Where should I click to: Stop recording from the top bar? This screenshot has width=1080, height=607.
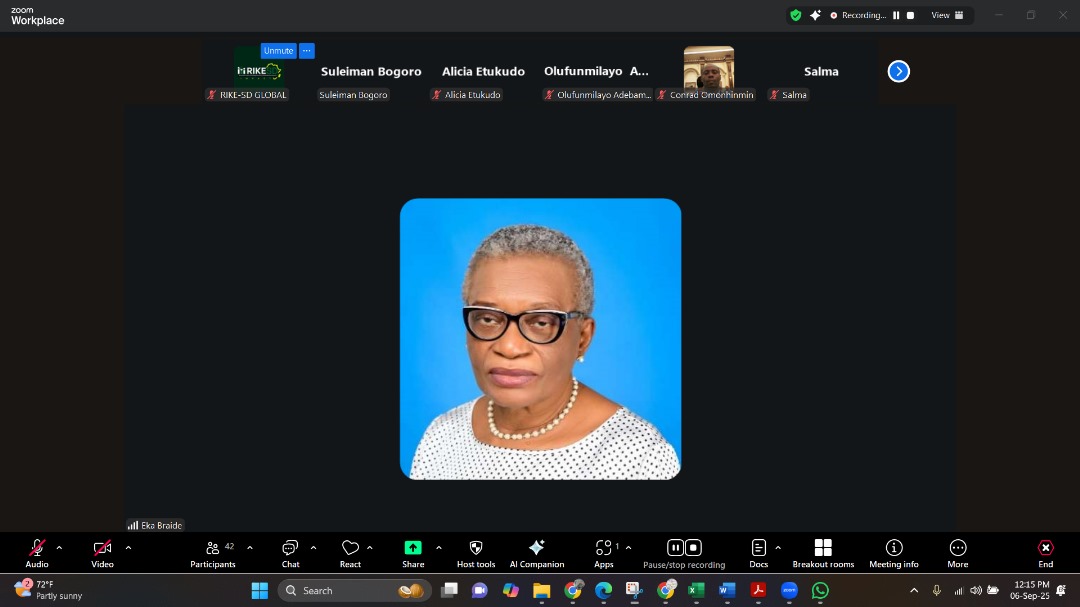(911, 15)
